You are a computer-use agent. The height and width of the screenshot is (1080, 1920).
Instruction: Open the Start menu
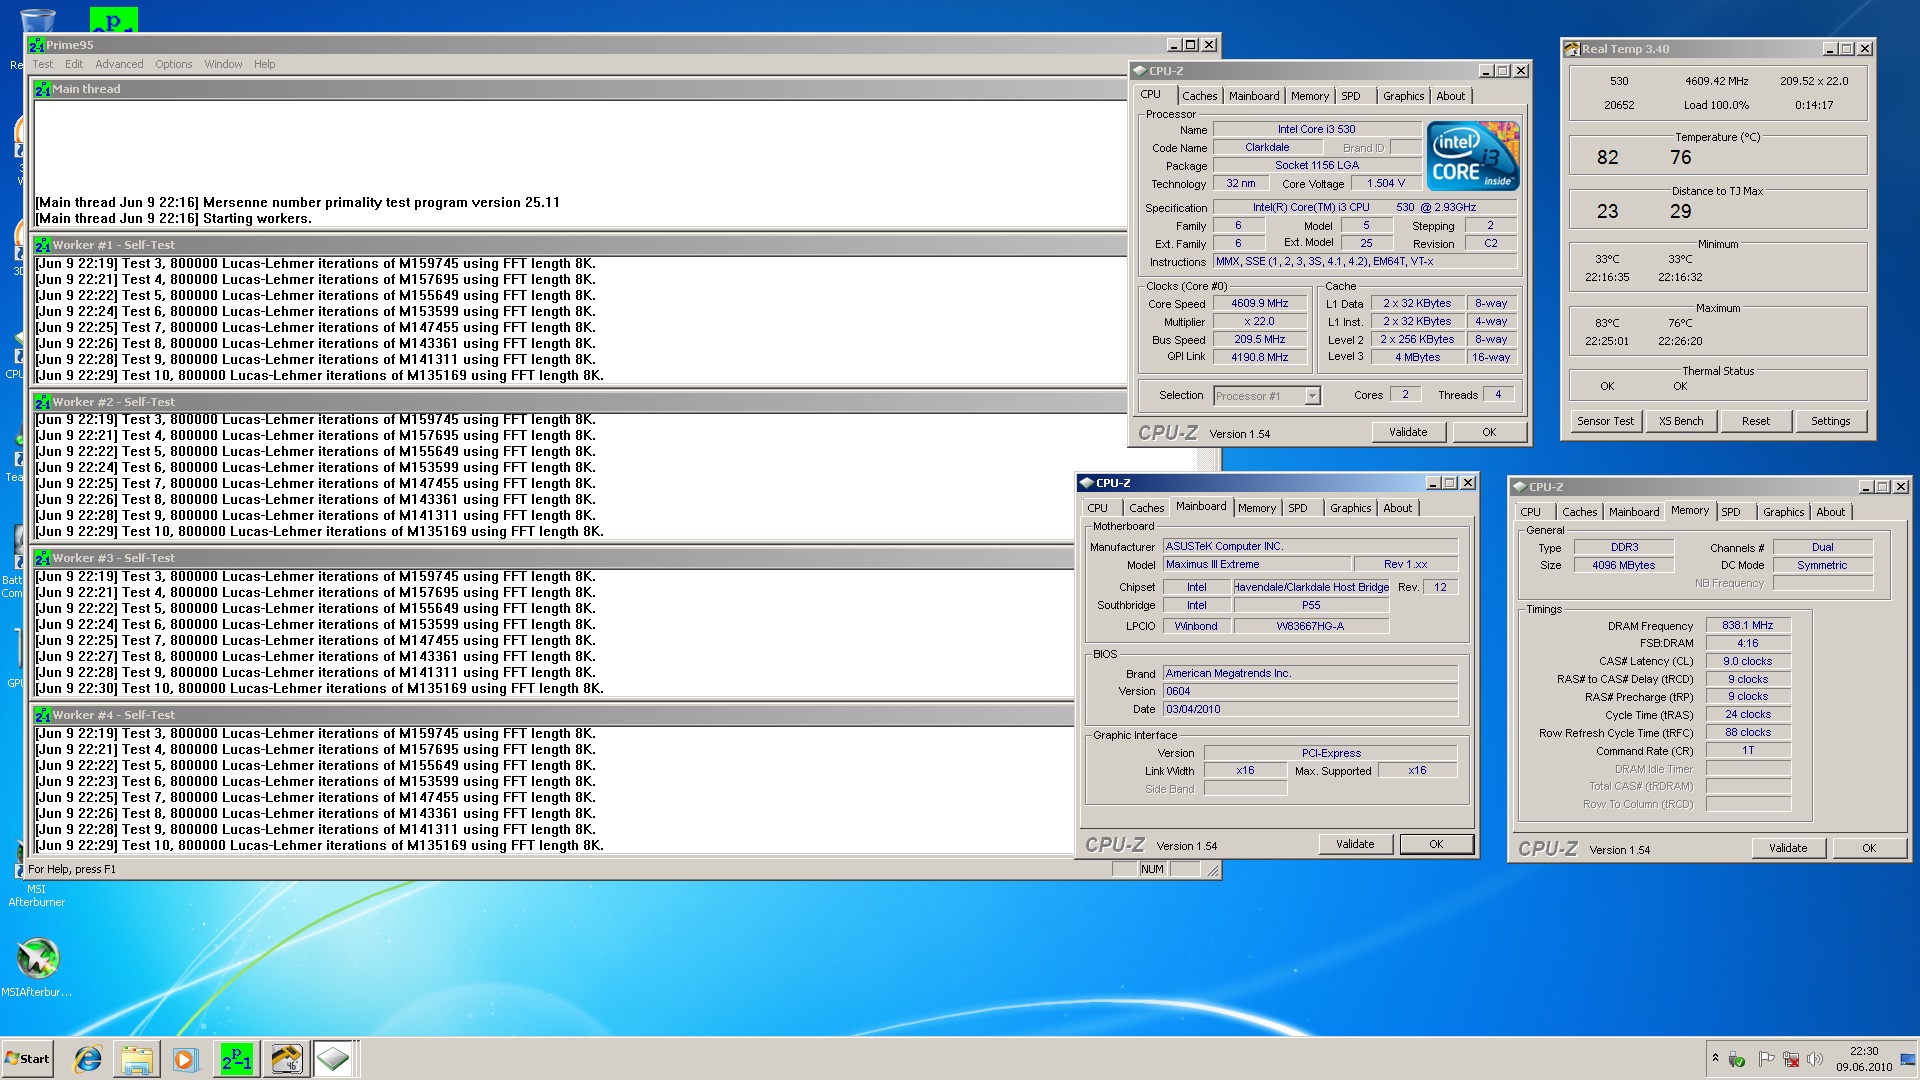[x=27, y=1059]
